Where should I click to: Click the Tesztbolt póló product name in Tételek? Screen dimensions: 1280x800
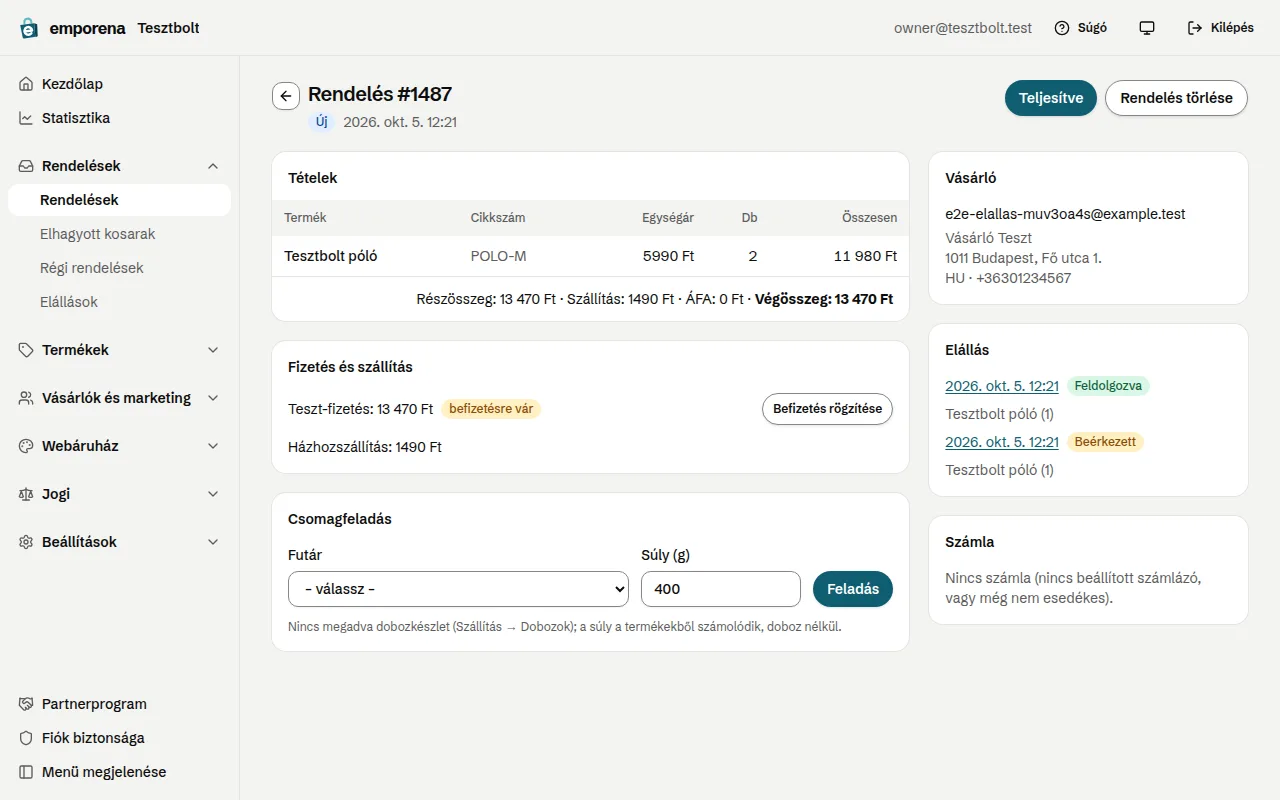pyautogui.click(x=331, y=256)
